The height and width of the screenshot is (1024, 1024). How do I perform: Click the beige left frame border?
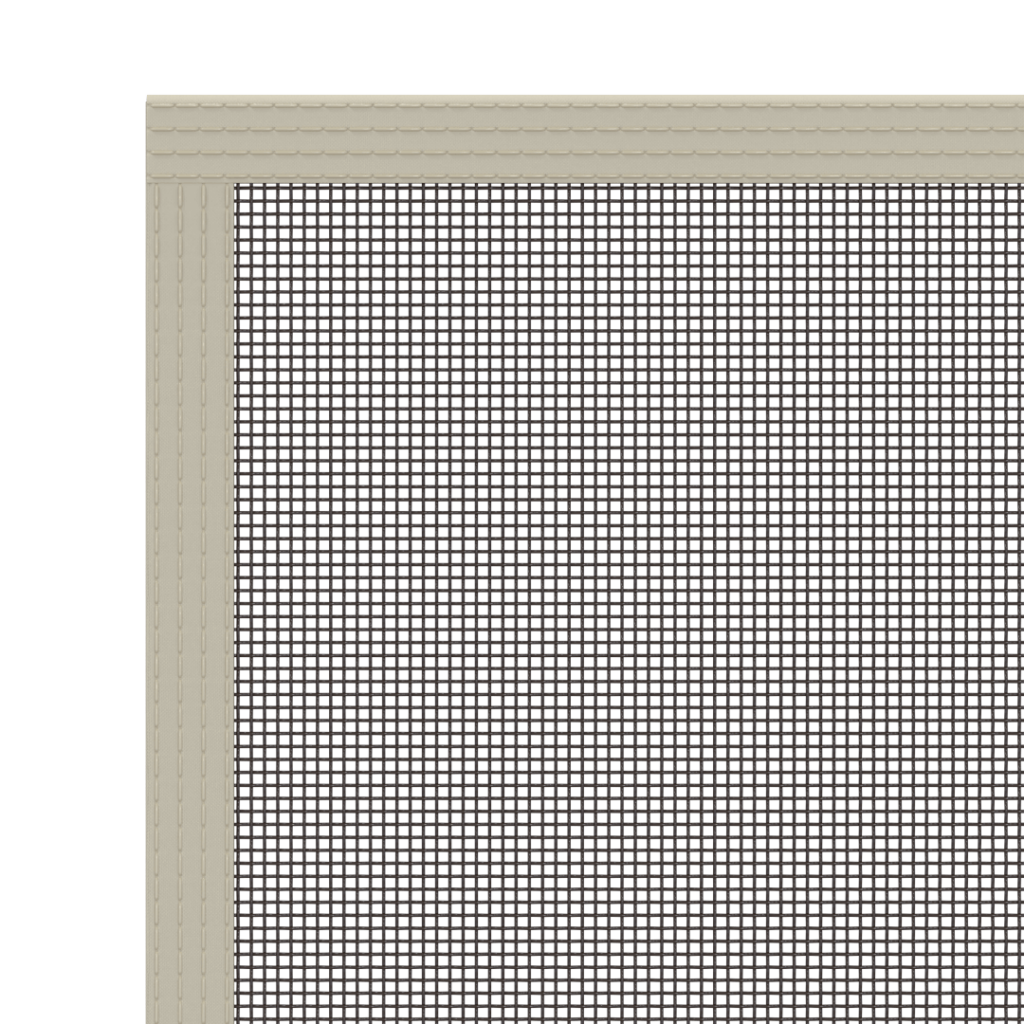(190, 600)
